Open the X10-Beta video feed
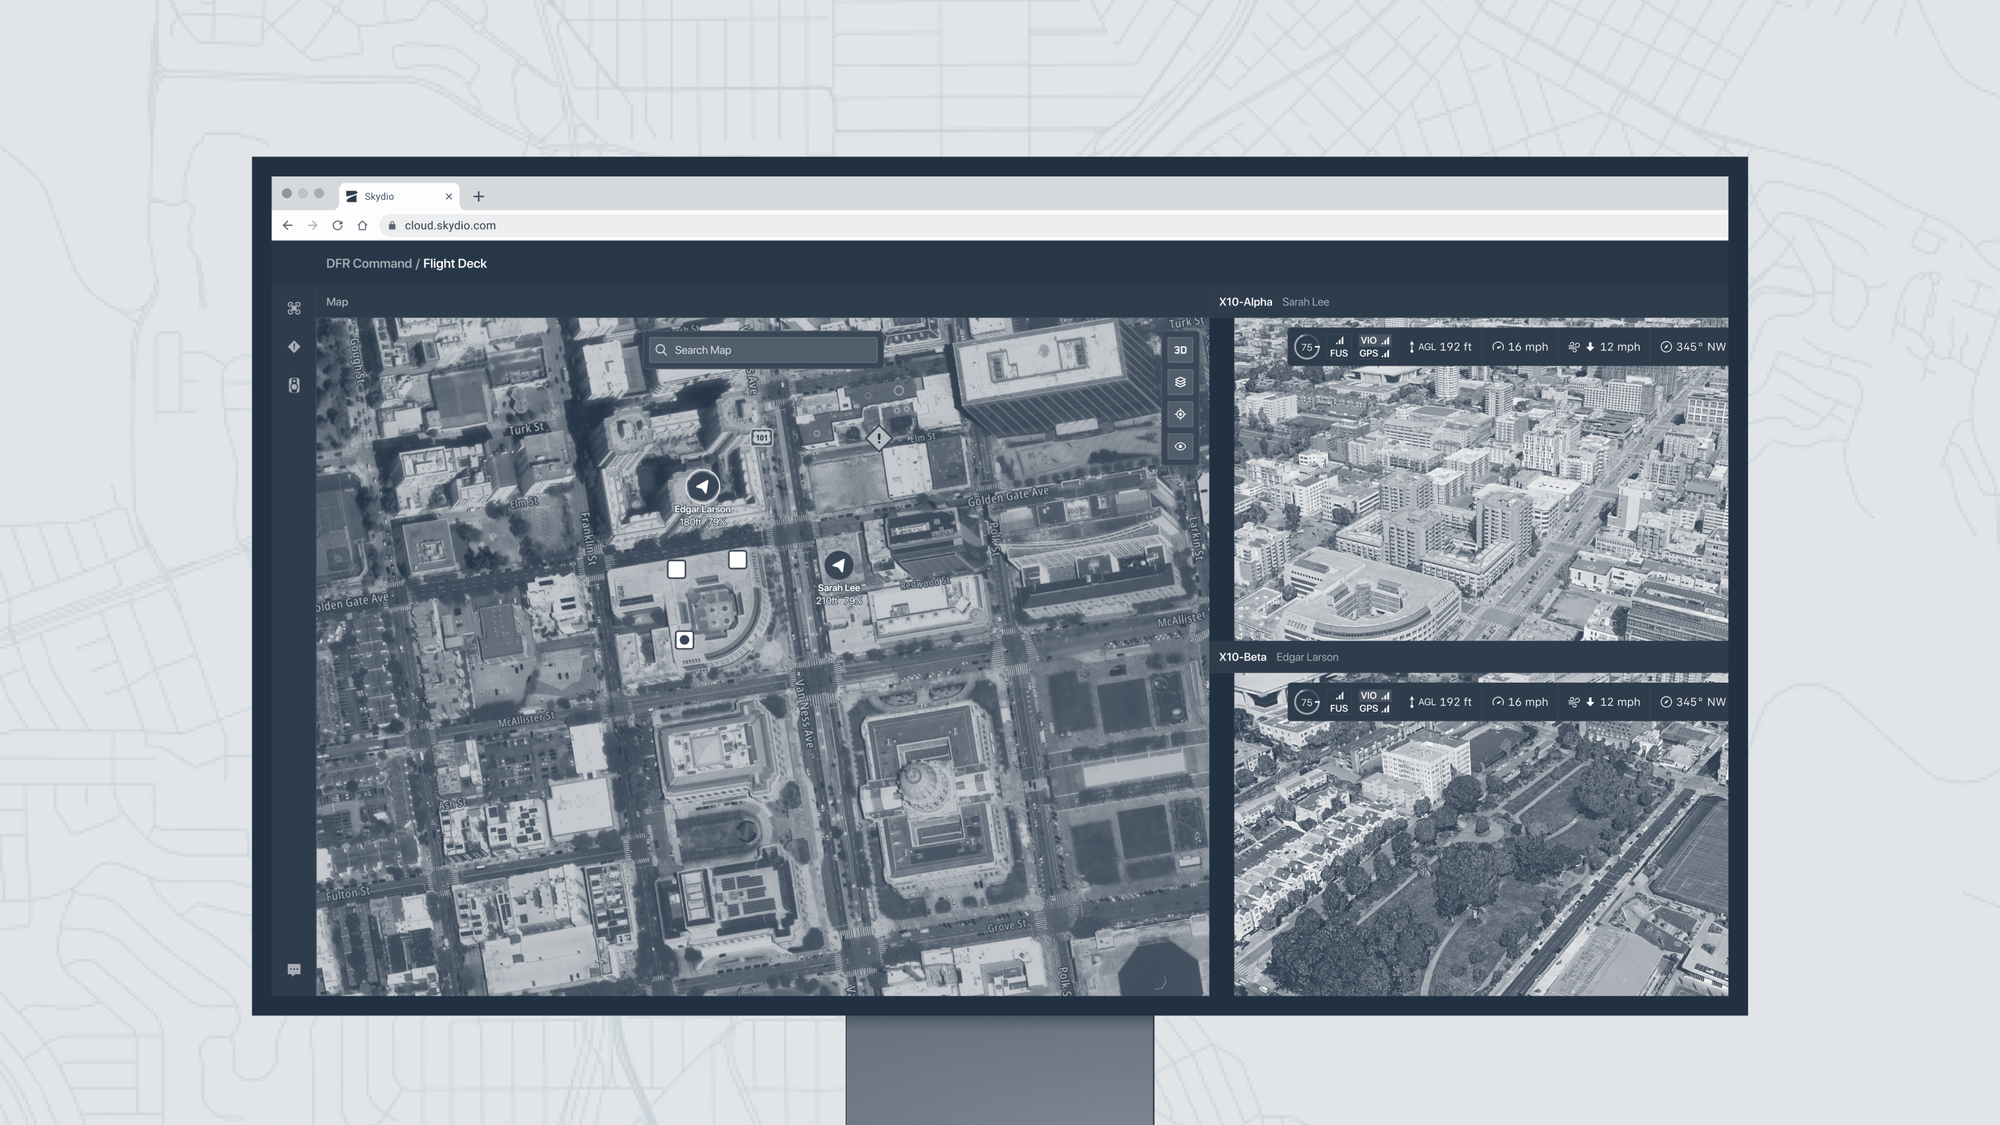The height and width of the screenshot is (1125, 2000). [x=1480, y=834]
